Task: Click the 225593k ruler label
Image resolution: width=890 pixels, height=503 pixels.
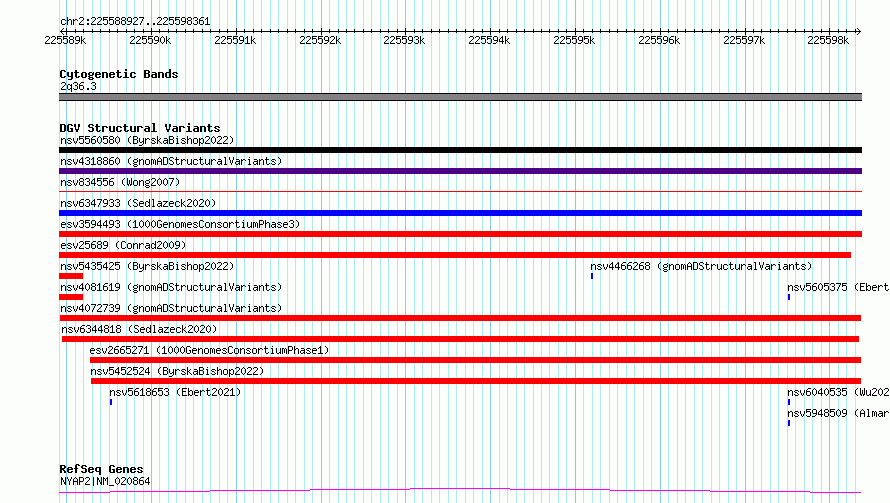Action: tap(404, 40)
